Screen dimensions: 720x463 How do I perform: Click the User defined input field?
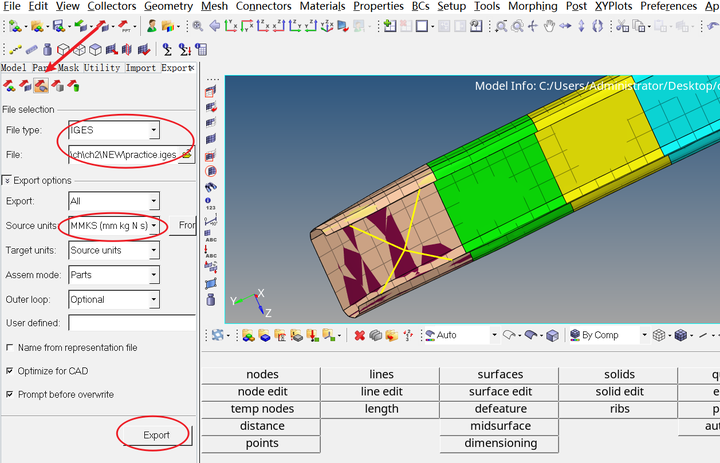[132, 323]
